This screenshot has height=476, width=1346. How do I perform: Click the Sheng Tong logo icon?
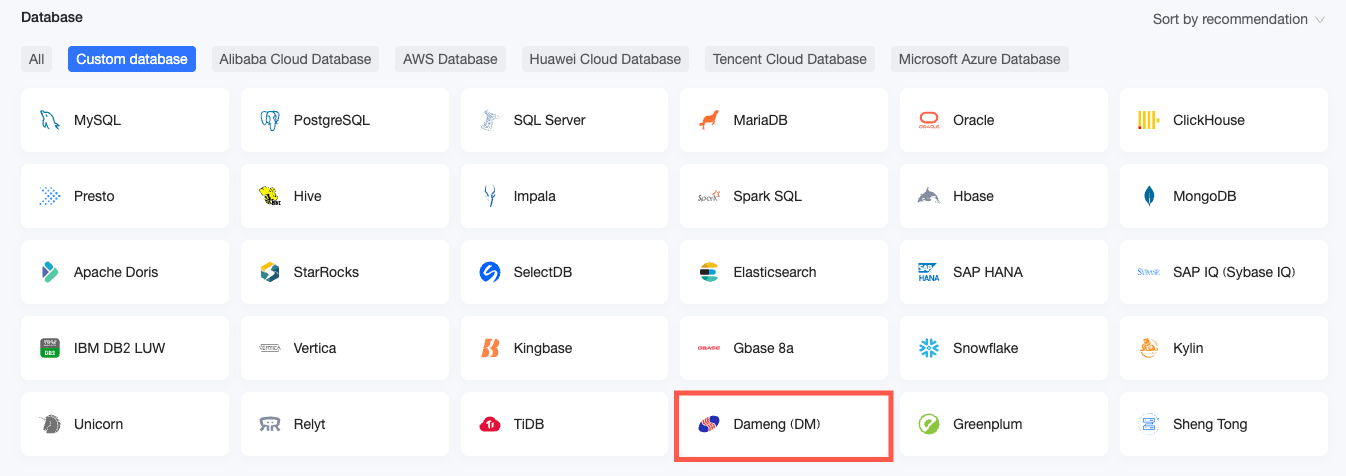coord(1149,424)
